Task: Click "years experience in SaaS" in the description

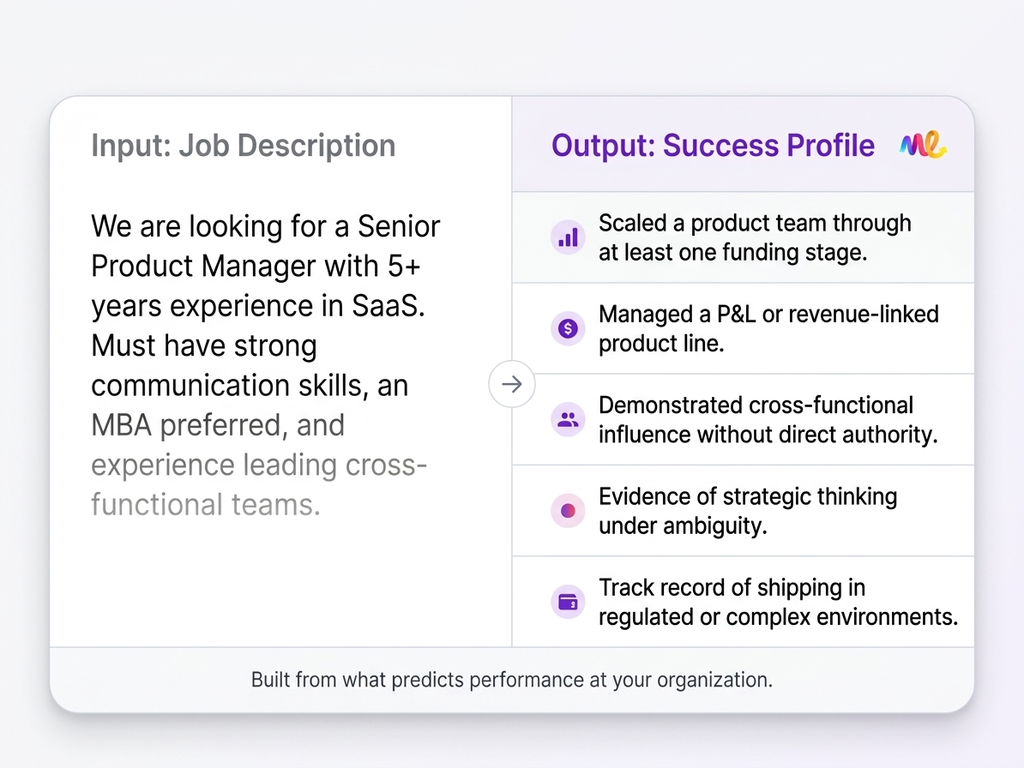Action: click(258, 305)
